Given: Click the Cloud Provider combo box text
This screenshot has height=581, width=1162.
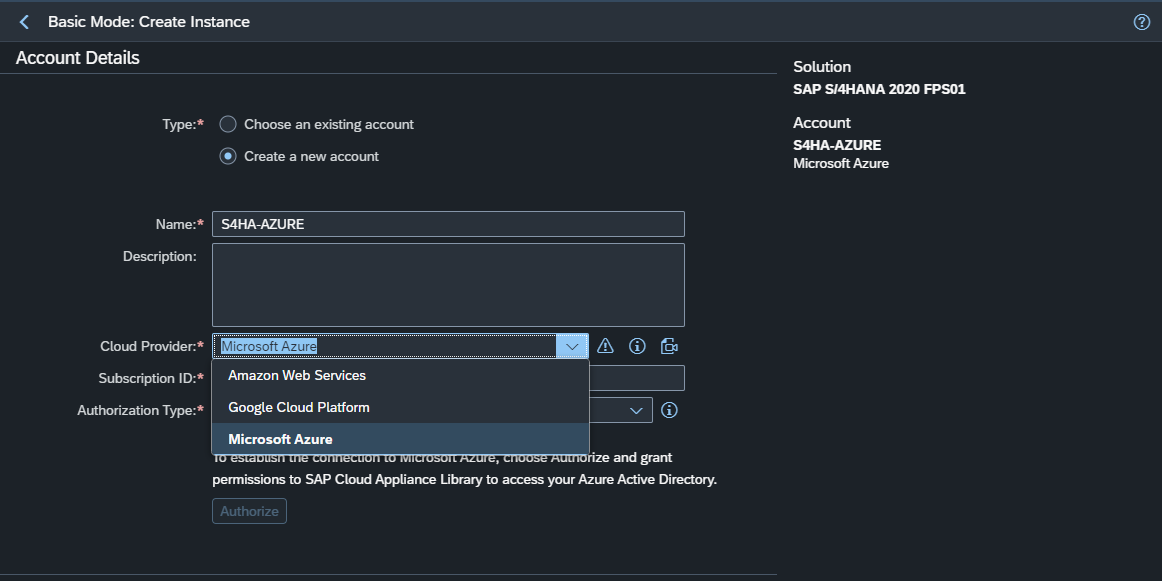Looking at the screenshot, I should (385, 346).
